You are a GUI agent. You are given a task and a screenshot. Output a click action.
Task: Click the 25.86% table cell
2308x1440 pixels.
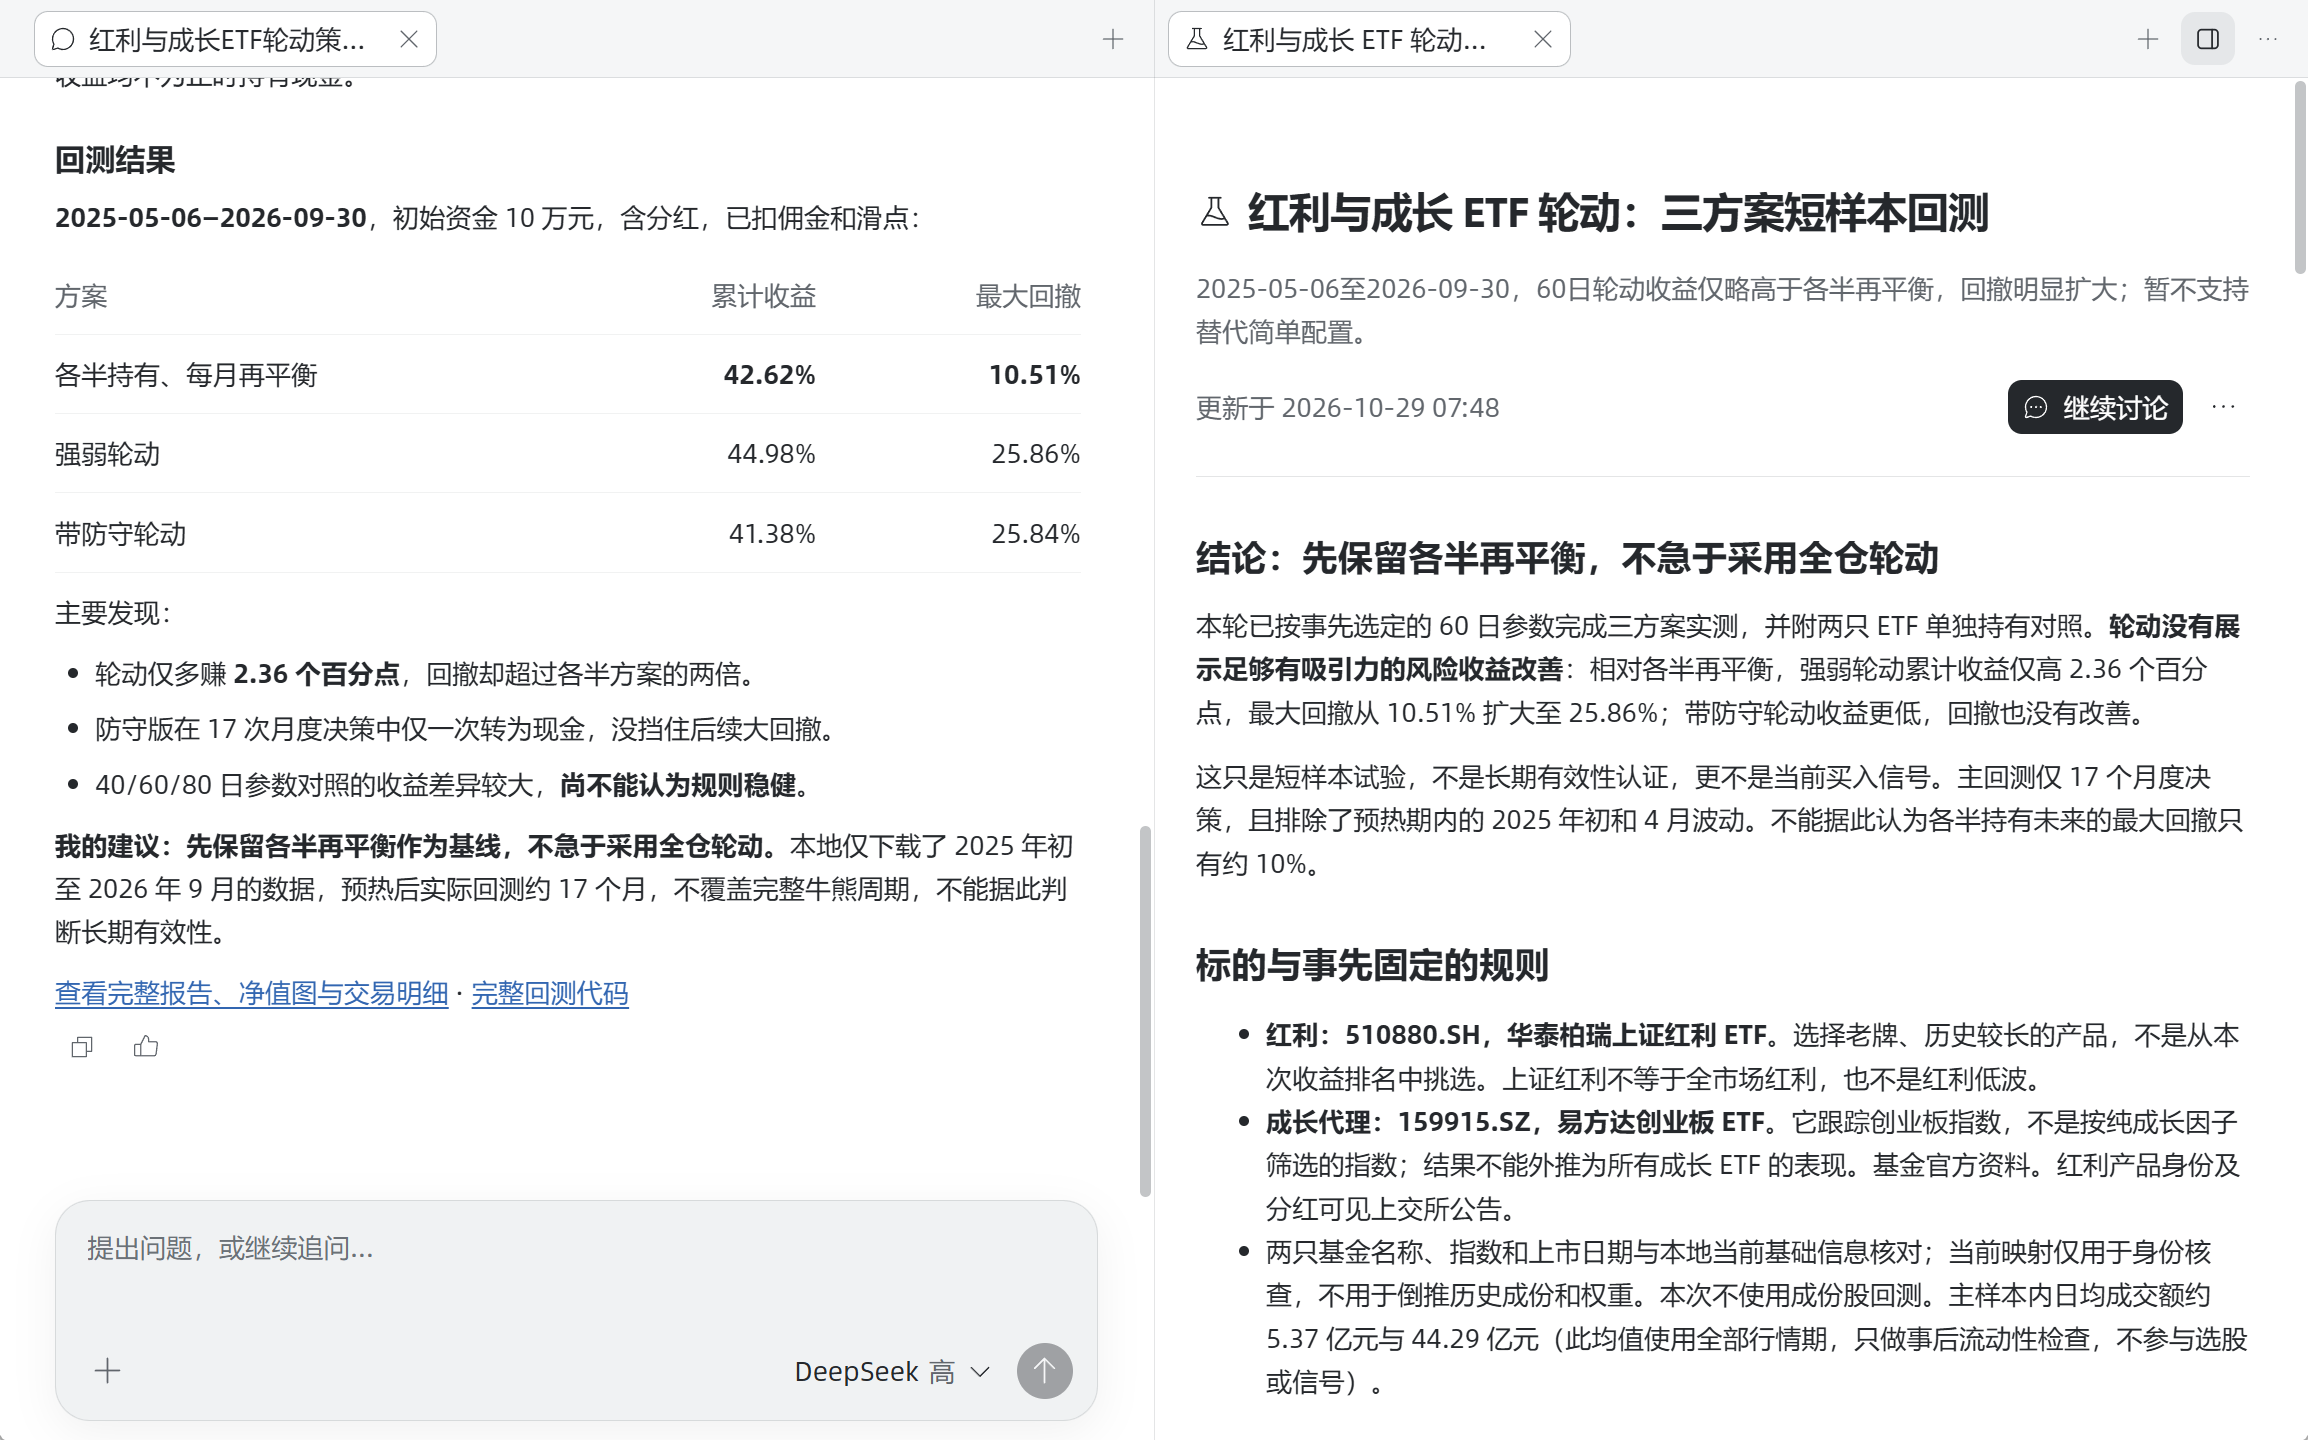coord(1035,454)
